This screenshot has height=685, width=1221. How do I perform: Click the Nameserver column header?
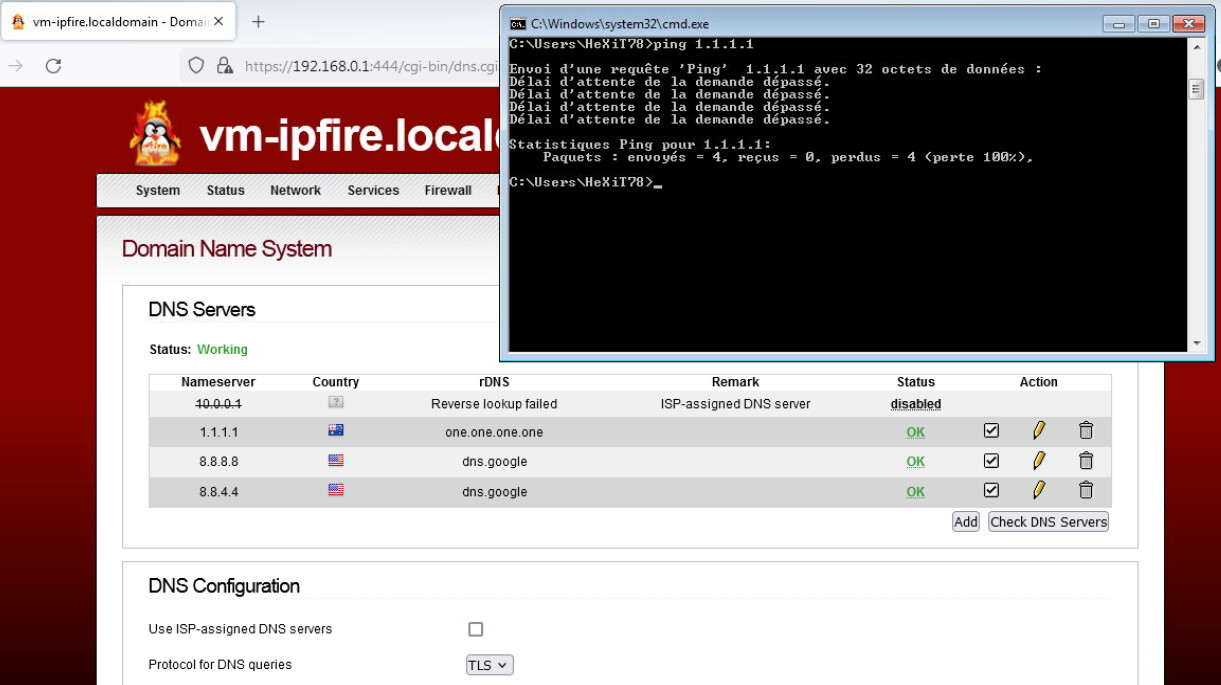218,382
